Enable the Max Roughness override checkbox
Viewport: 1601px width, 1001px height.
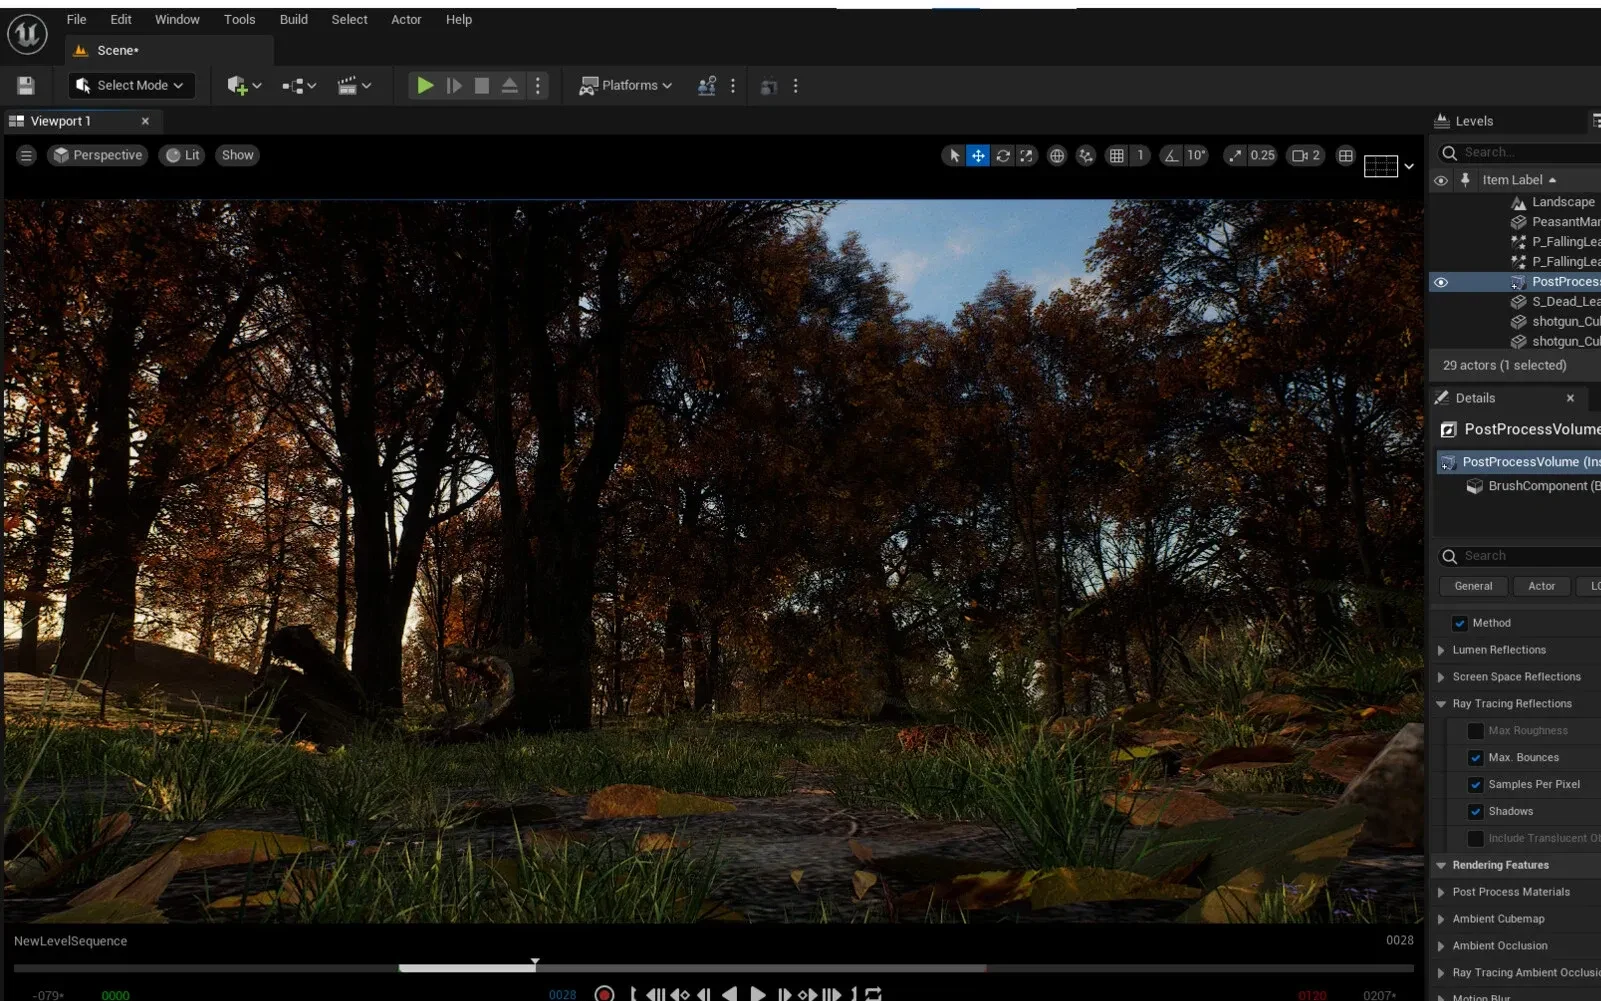[x=1476, y=731]
